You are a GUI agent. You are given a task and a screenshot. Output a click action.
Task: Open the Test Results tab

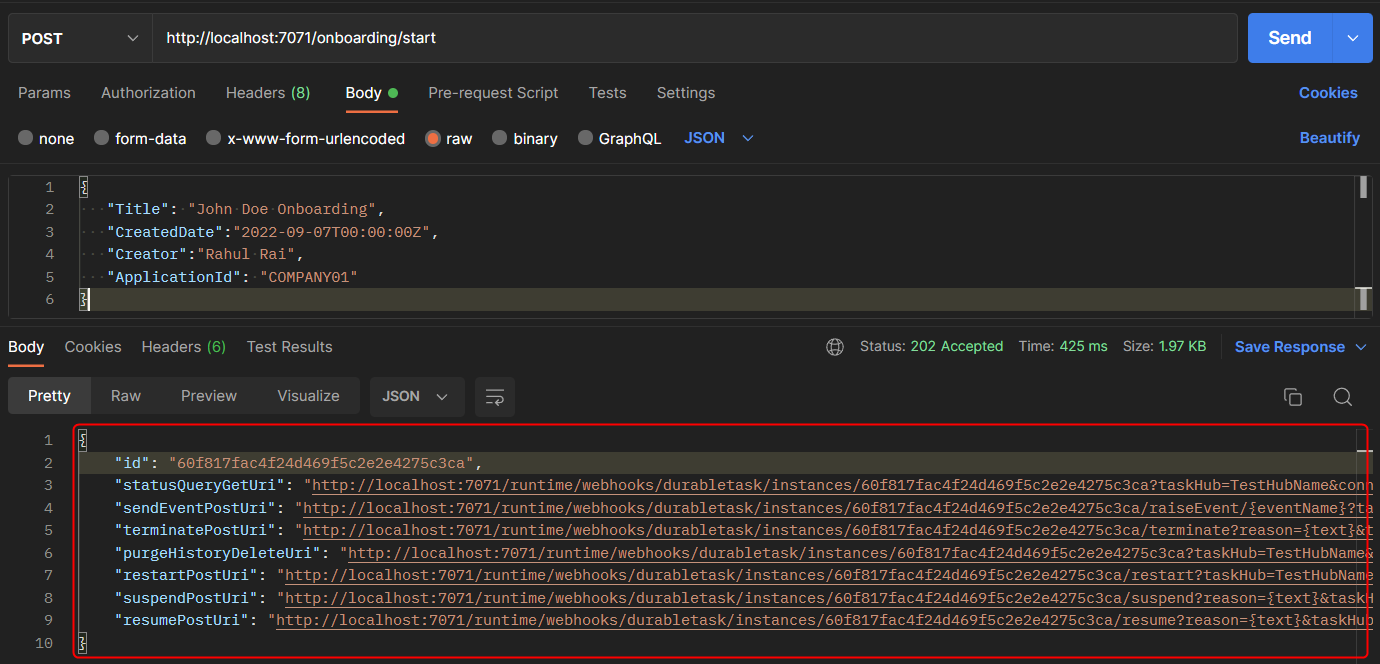pyautogui.click(x=290, y=347)
